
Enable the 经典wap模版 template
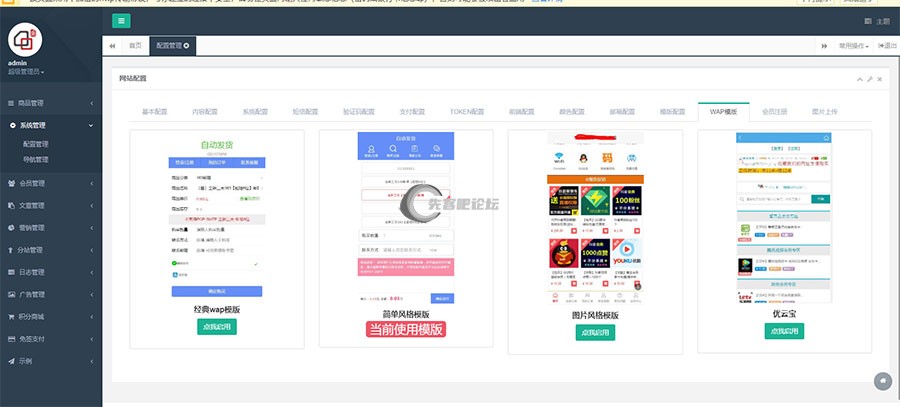pyautogui.click(x=217, y=327)
